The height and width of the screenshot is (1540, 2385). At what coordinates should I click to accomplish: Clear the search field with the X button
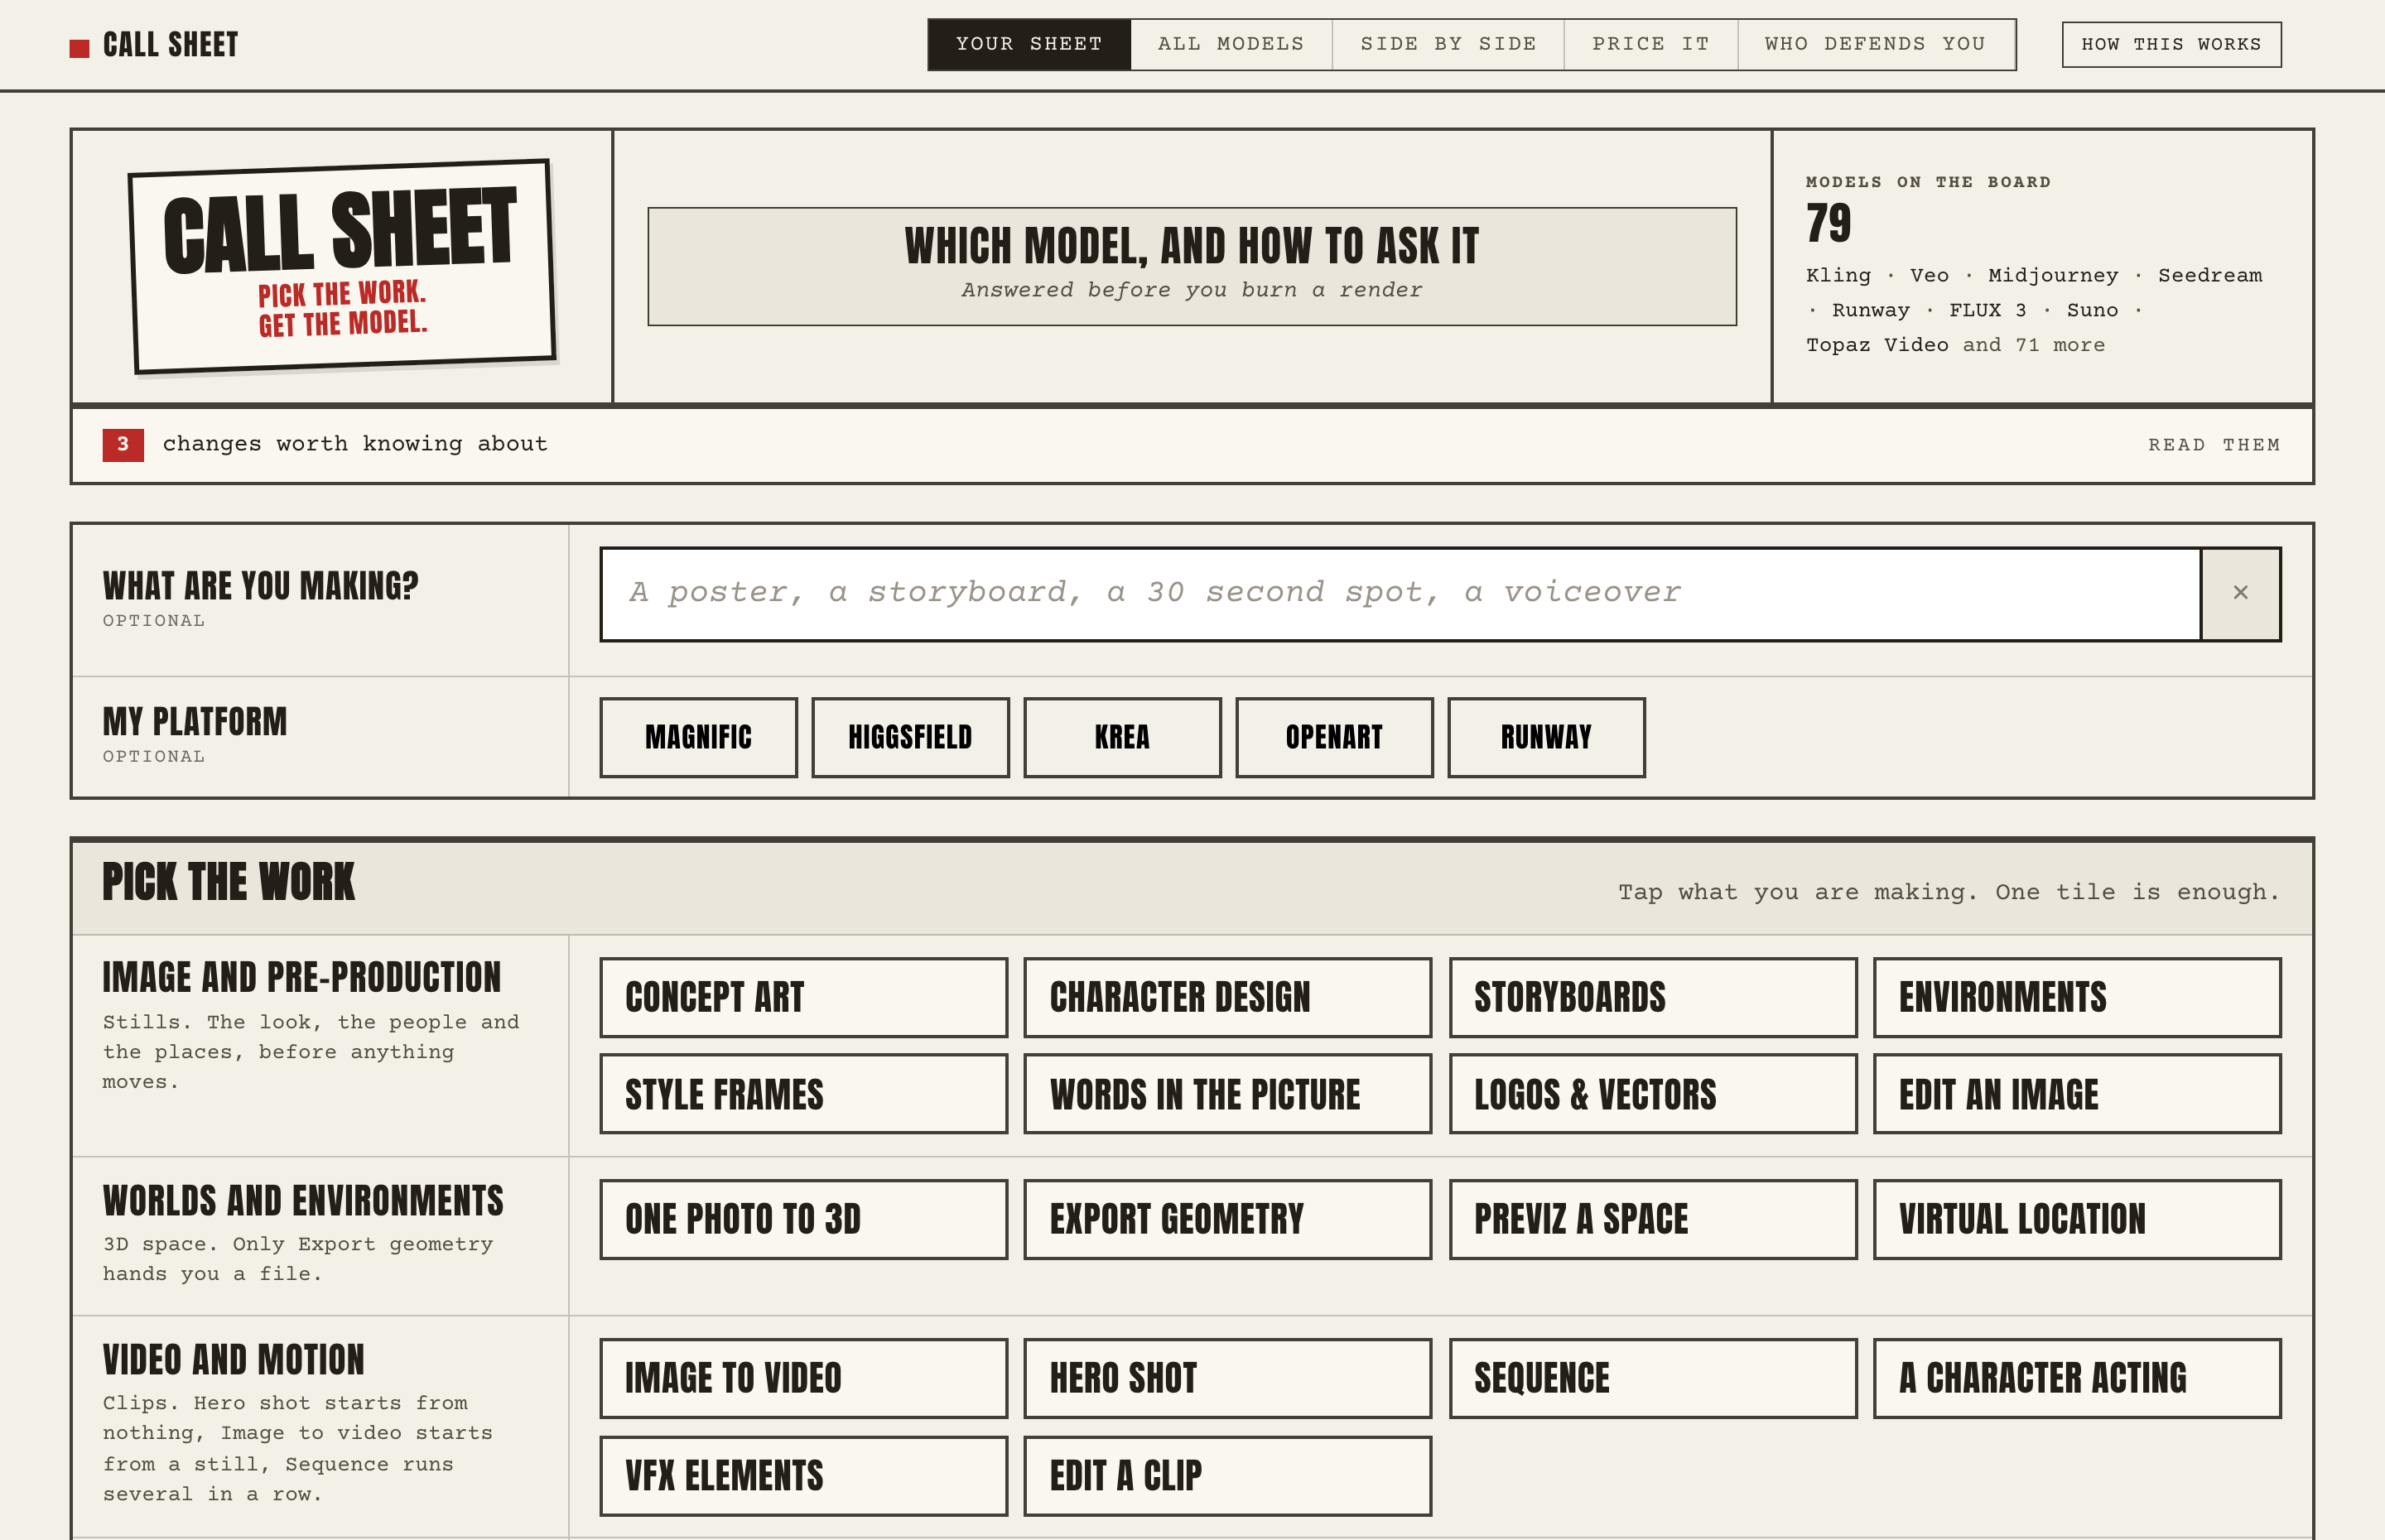(2240, 593)
